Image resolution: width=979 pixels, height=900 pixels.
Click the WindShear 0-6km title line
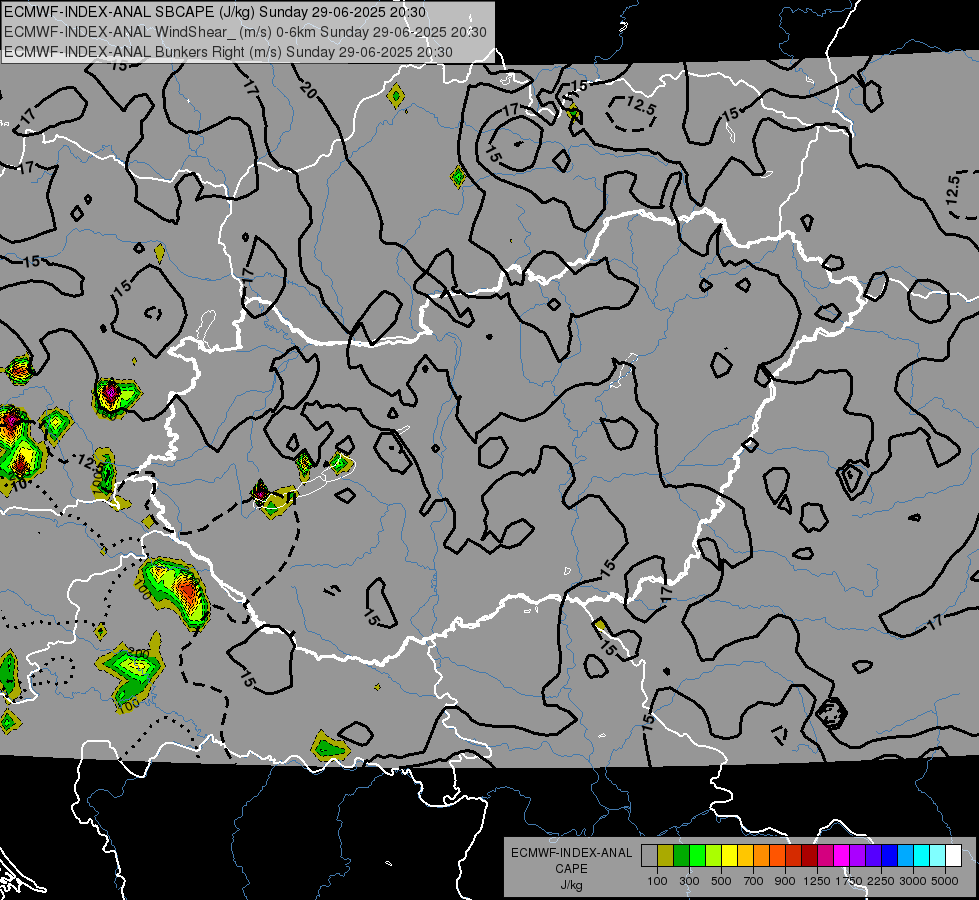point(245,32)
